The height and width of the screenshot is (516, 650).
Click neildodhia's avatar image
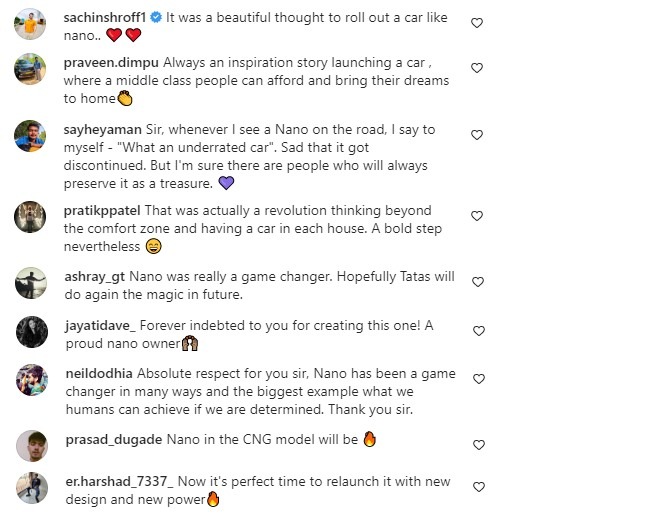30,380
